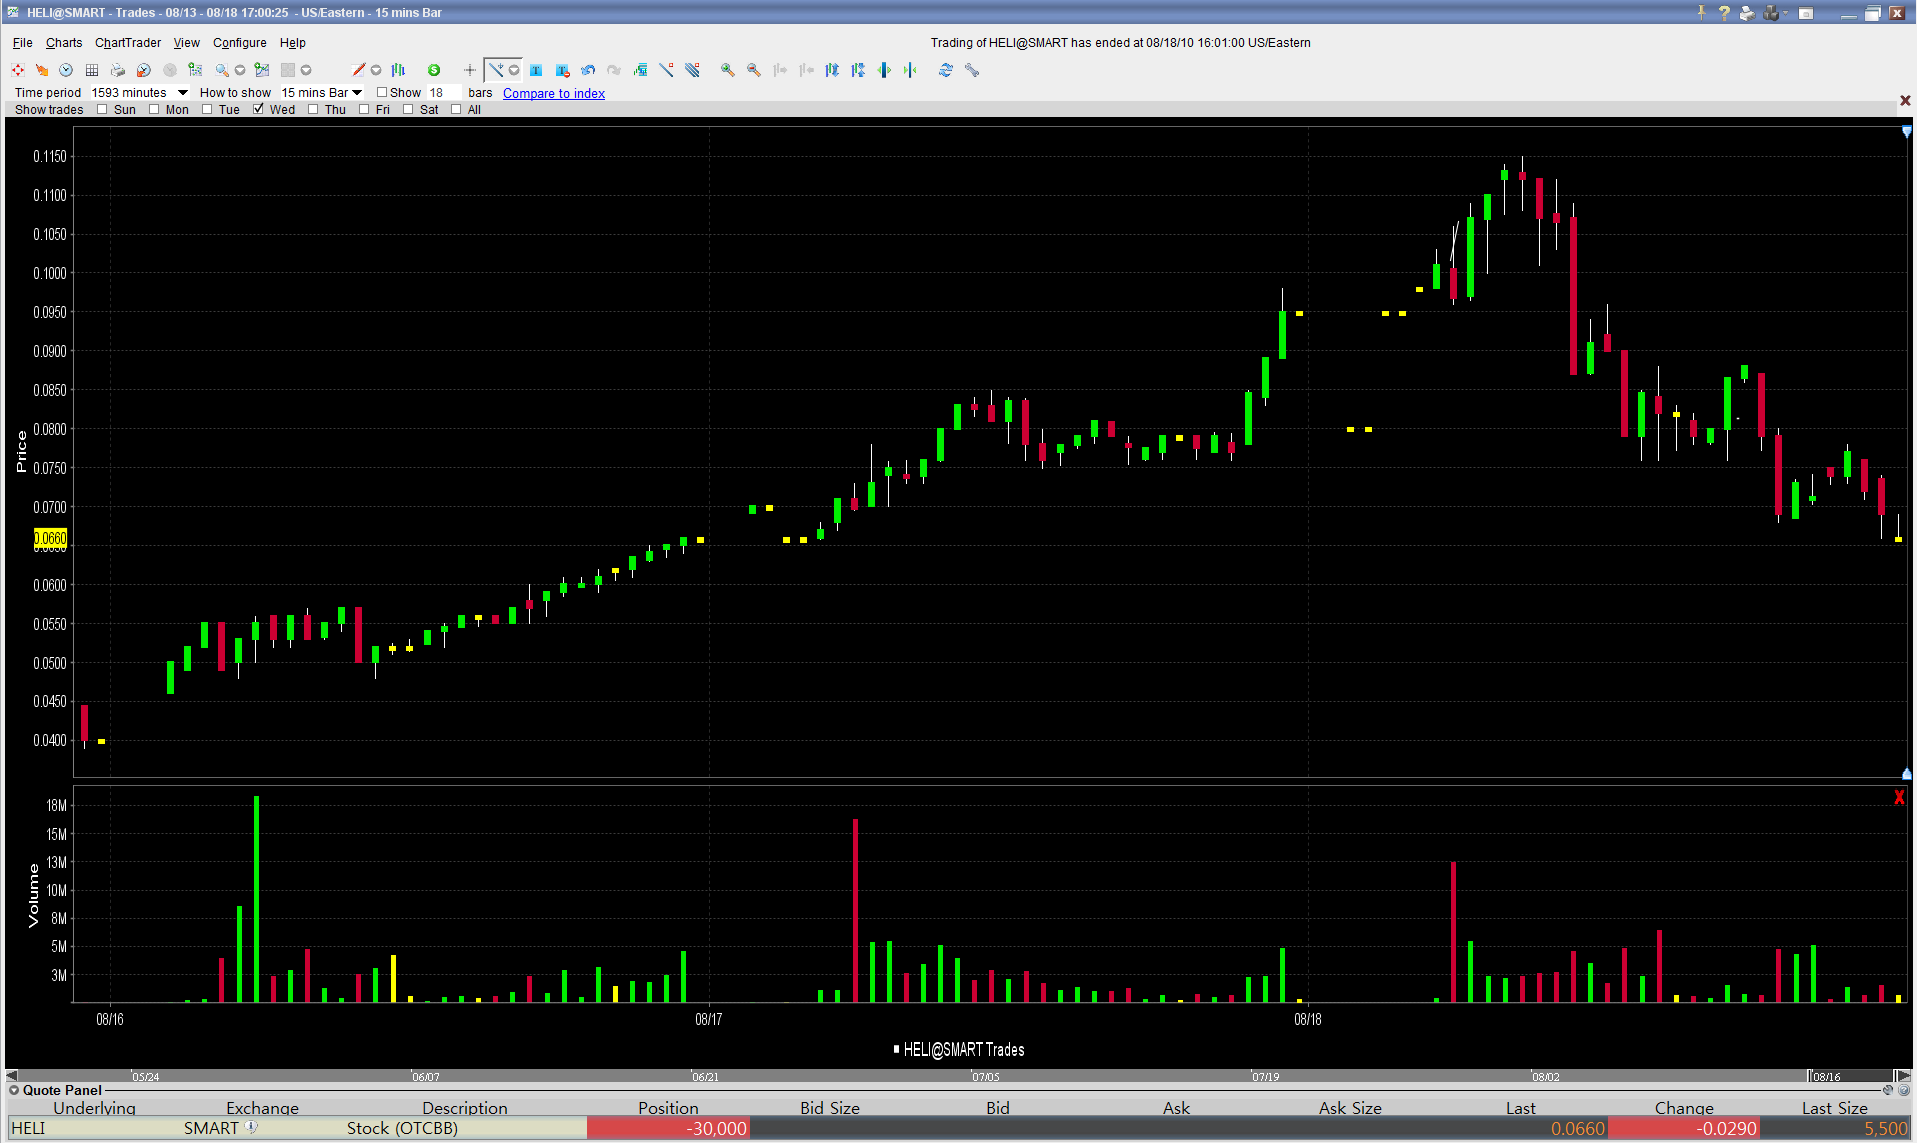Image resolution: width=1917 pixels, height=1143 pixels.
Task: Click the grid table icon
Action: (92, 70)
